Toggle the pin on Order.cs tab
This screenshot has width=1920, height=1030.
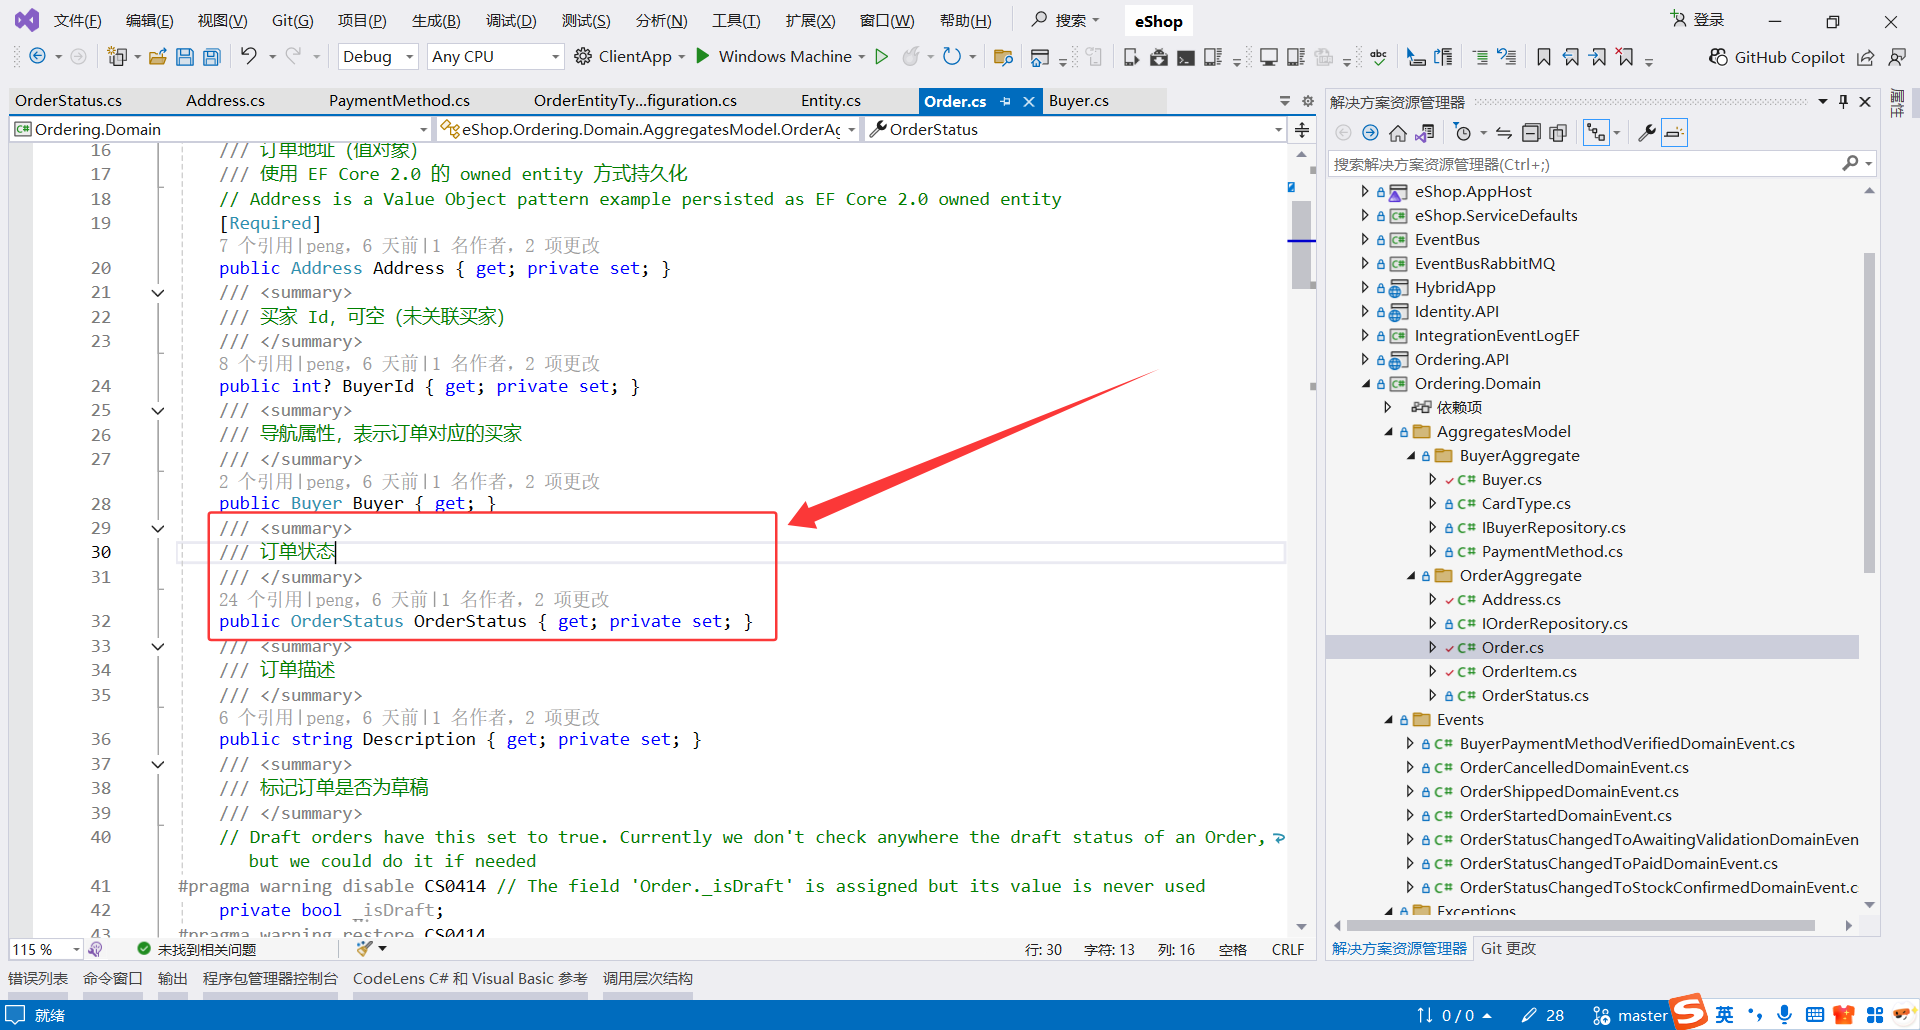coord(1005,101)
